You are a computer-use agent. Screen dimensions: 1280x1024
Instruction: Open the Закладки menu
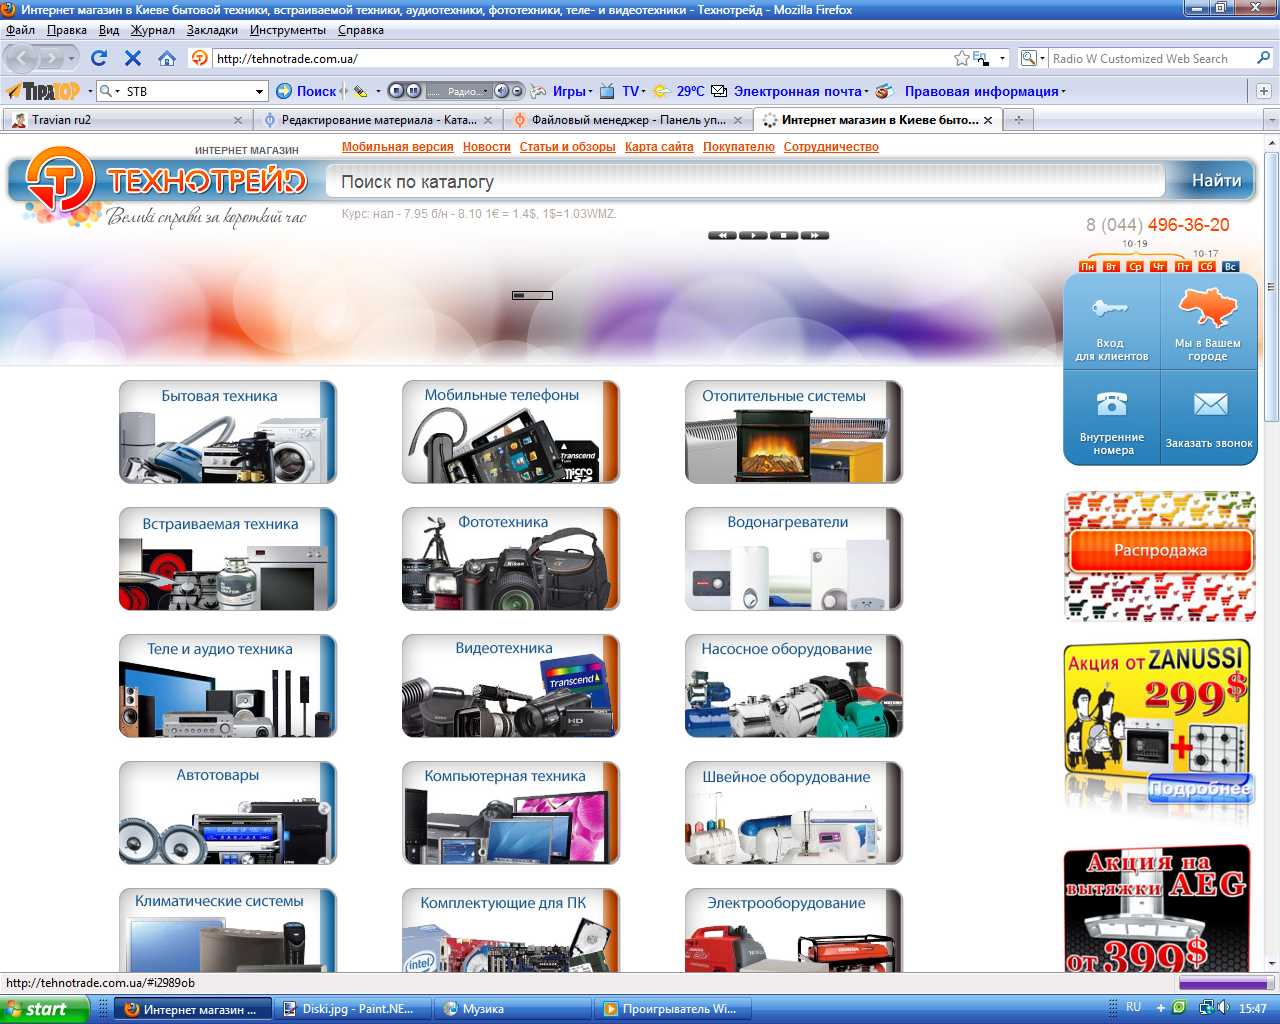tap(212, 30)
